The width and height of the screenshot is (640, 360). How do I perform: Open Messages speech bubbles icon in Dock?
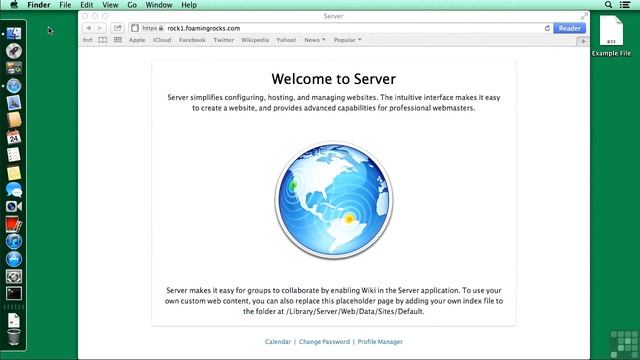click(14, 189)
